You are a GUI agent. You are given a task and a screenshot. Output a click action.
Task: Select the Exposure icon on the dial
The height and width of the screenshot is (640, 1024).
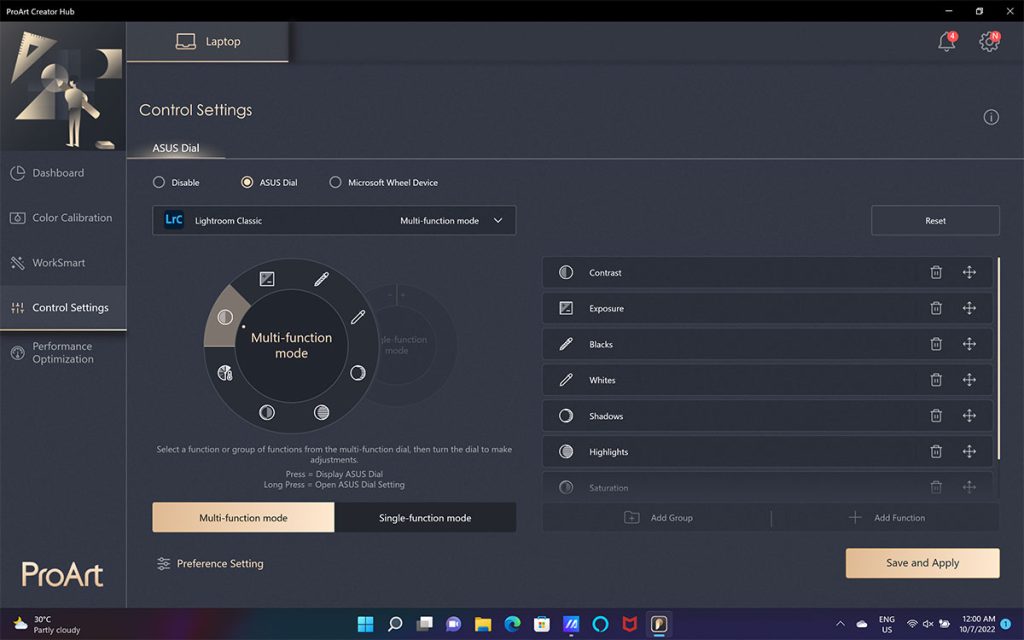tap(267, 279)
